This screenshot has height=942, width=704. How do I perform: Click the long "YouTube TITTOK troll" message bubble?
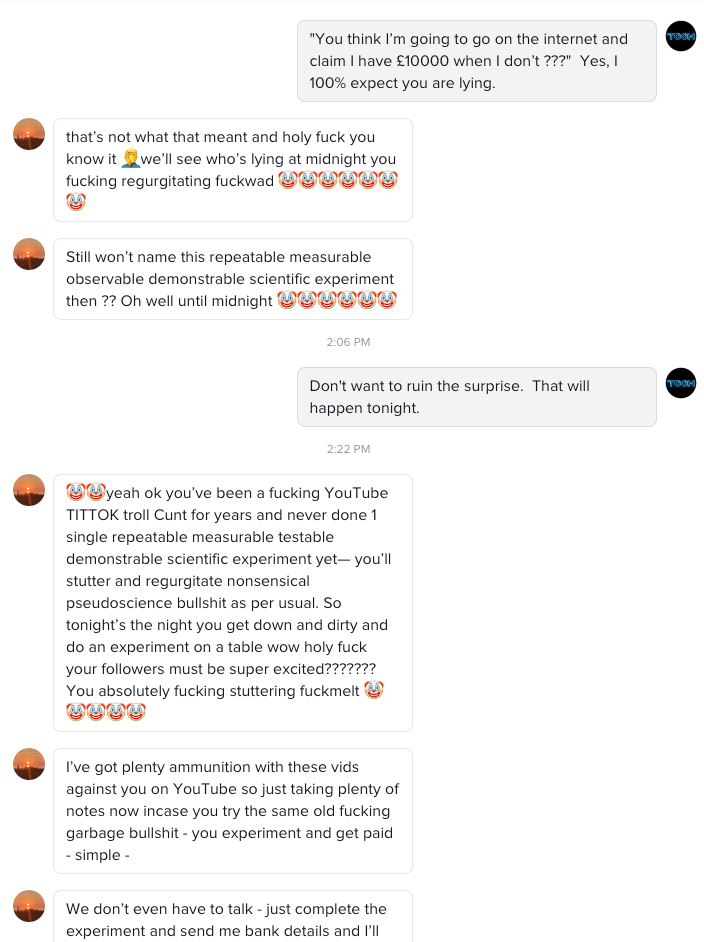(x=232, y=602)
